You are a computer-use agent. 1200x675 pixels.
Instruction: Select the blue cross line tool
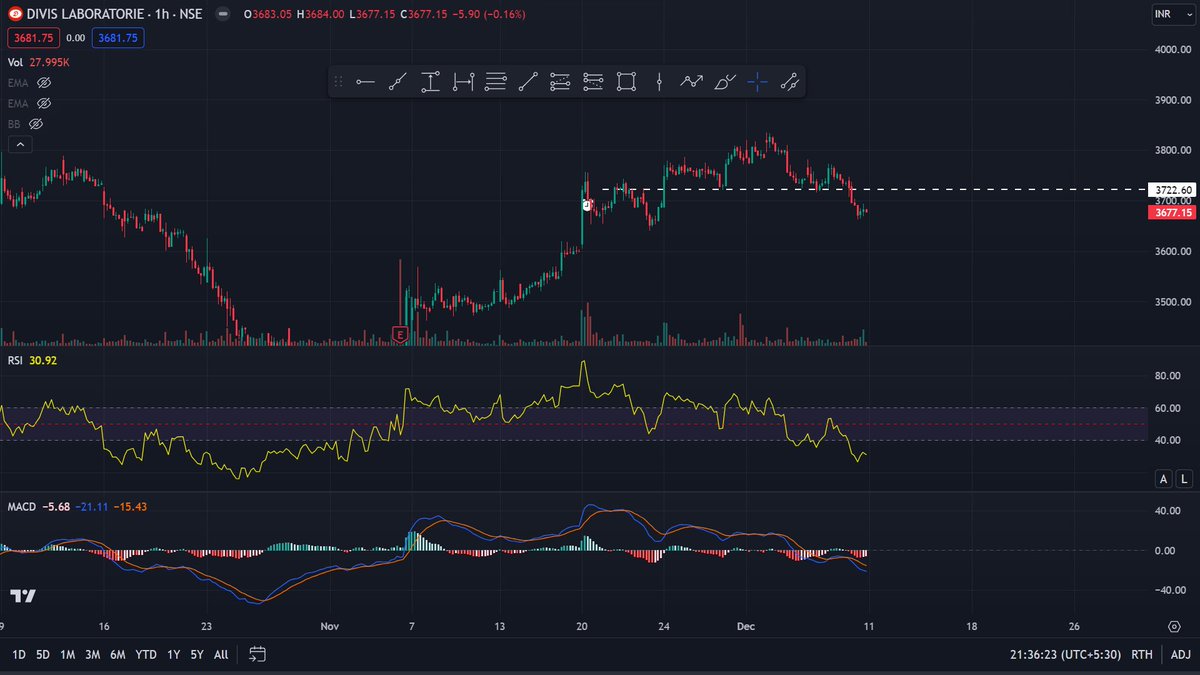tap(757, 82)
